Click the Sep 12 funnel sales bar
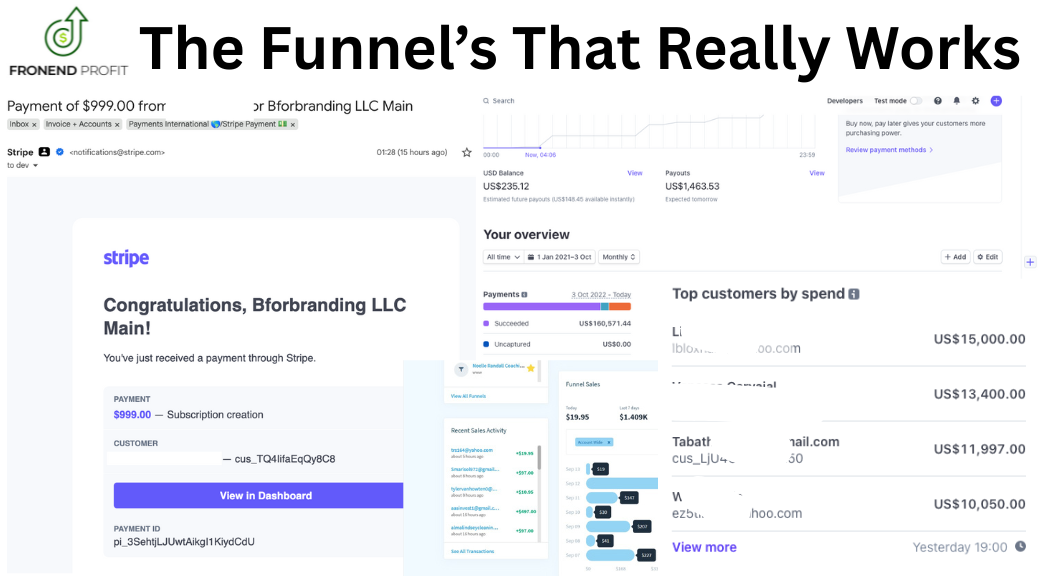Image resolution: width=1048 pixels, height=576 pixels. [x=622, y=483]
